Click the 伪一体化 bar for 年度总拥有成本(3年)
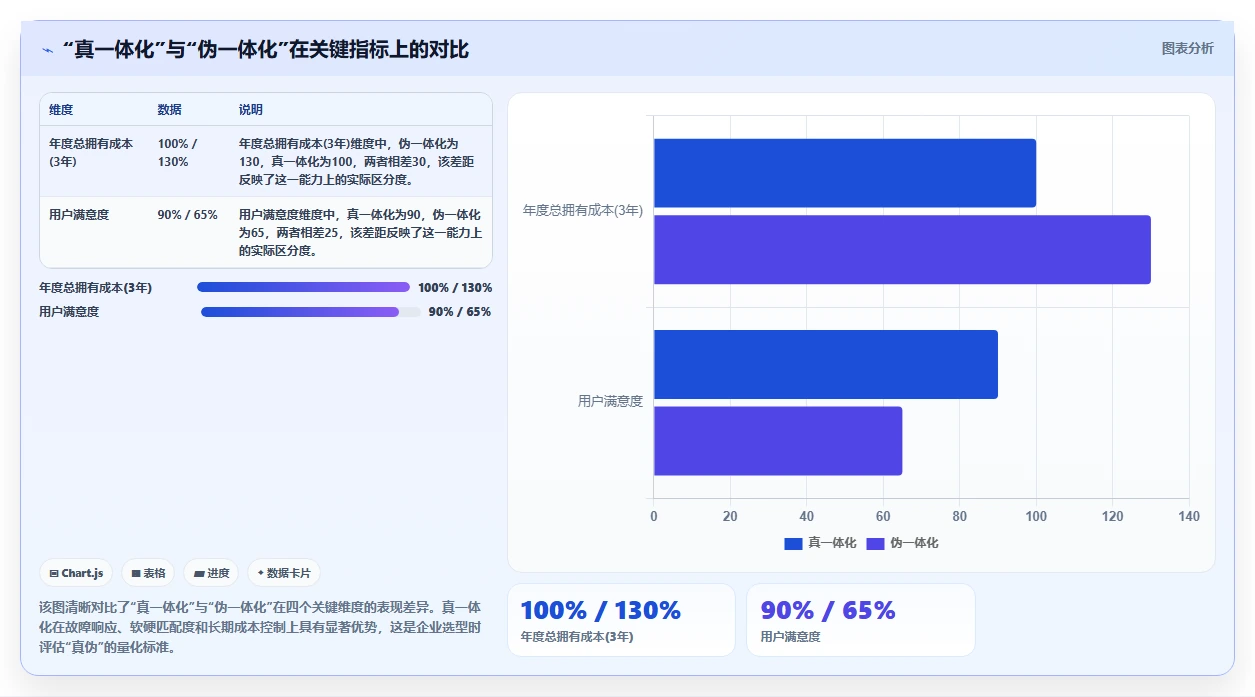This screenshot has width=1255, height=697. (x=902, y=250)
